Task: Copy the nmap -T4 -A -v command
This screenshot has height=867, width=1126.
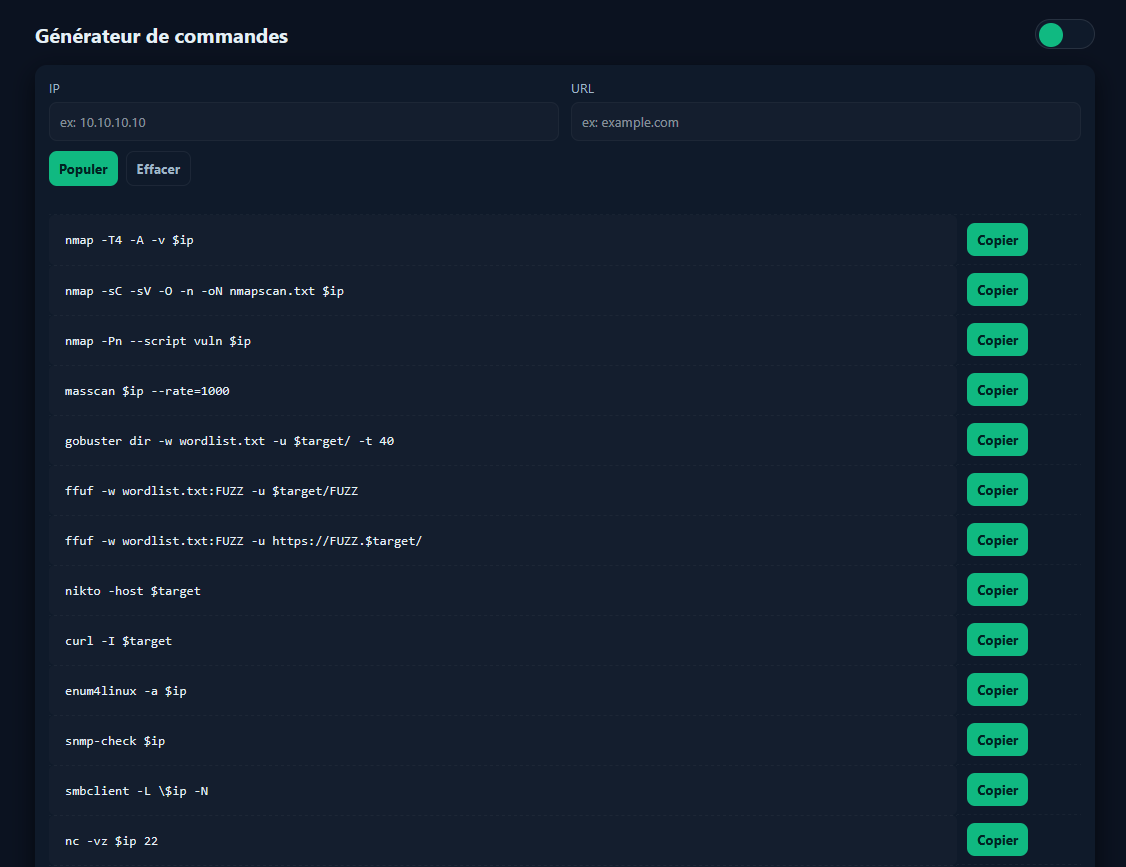Action: (x=997, y=240)
